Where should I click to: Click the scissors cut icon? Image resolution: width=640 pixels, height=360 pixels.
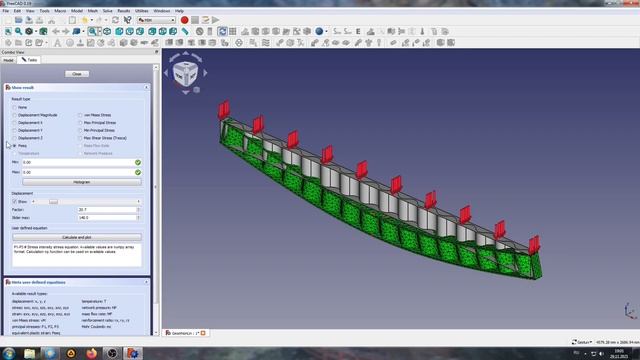(x=51, y=20)
